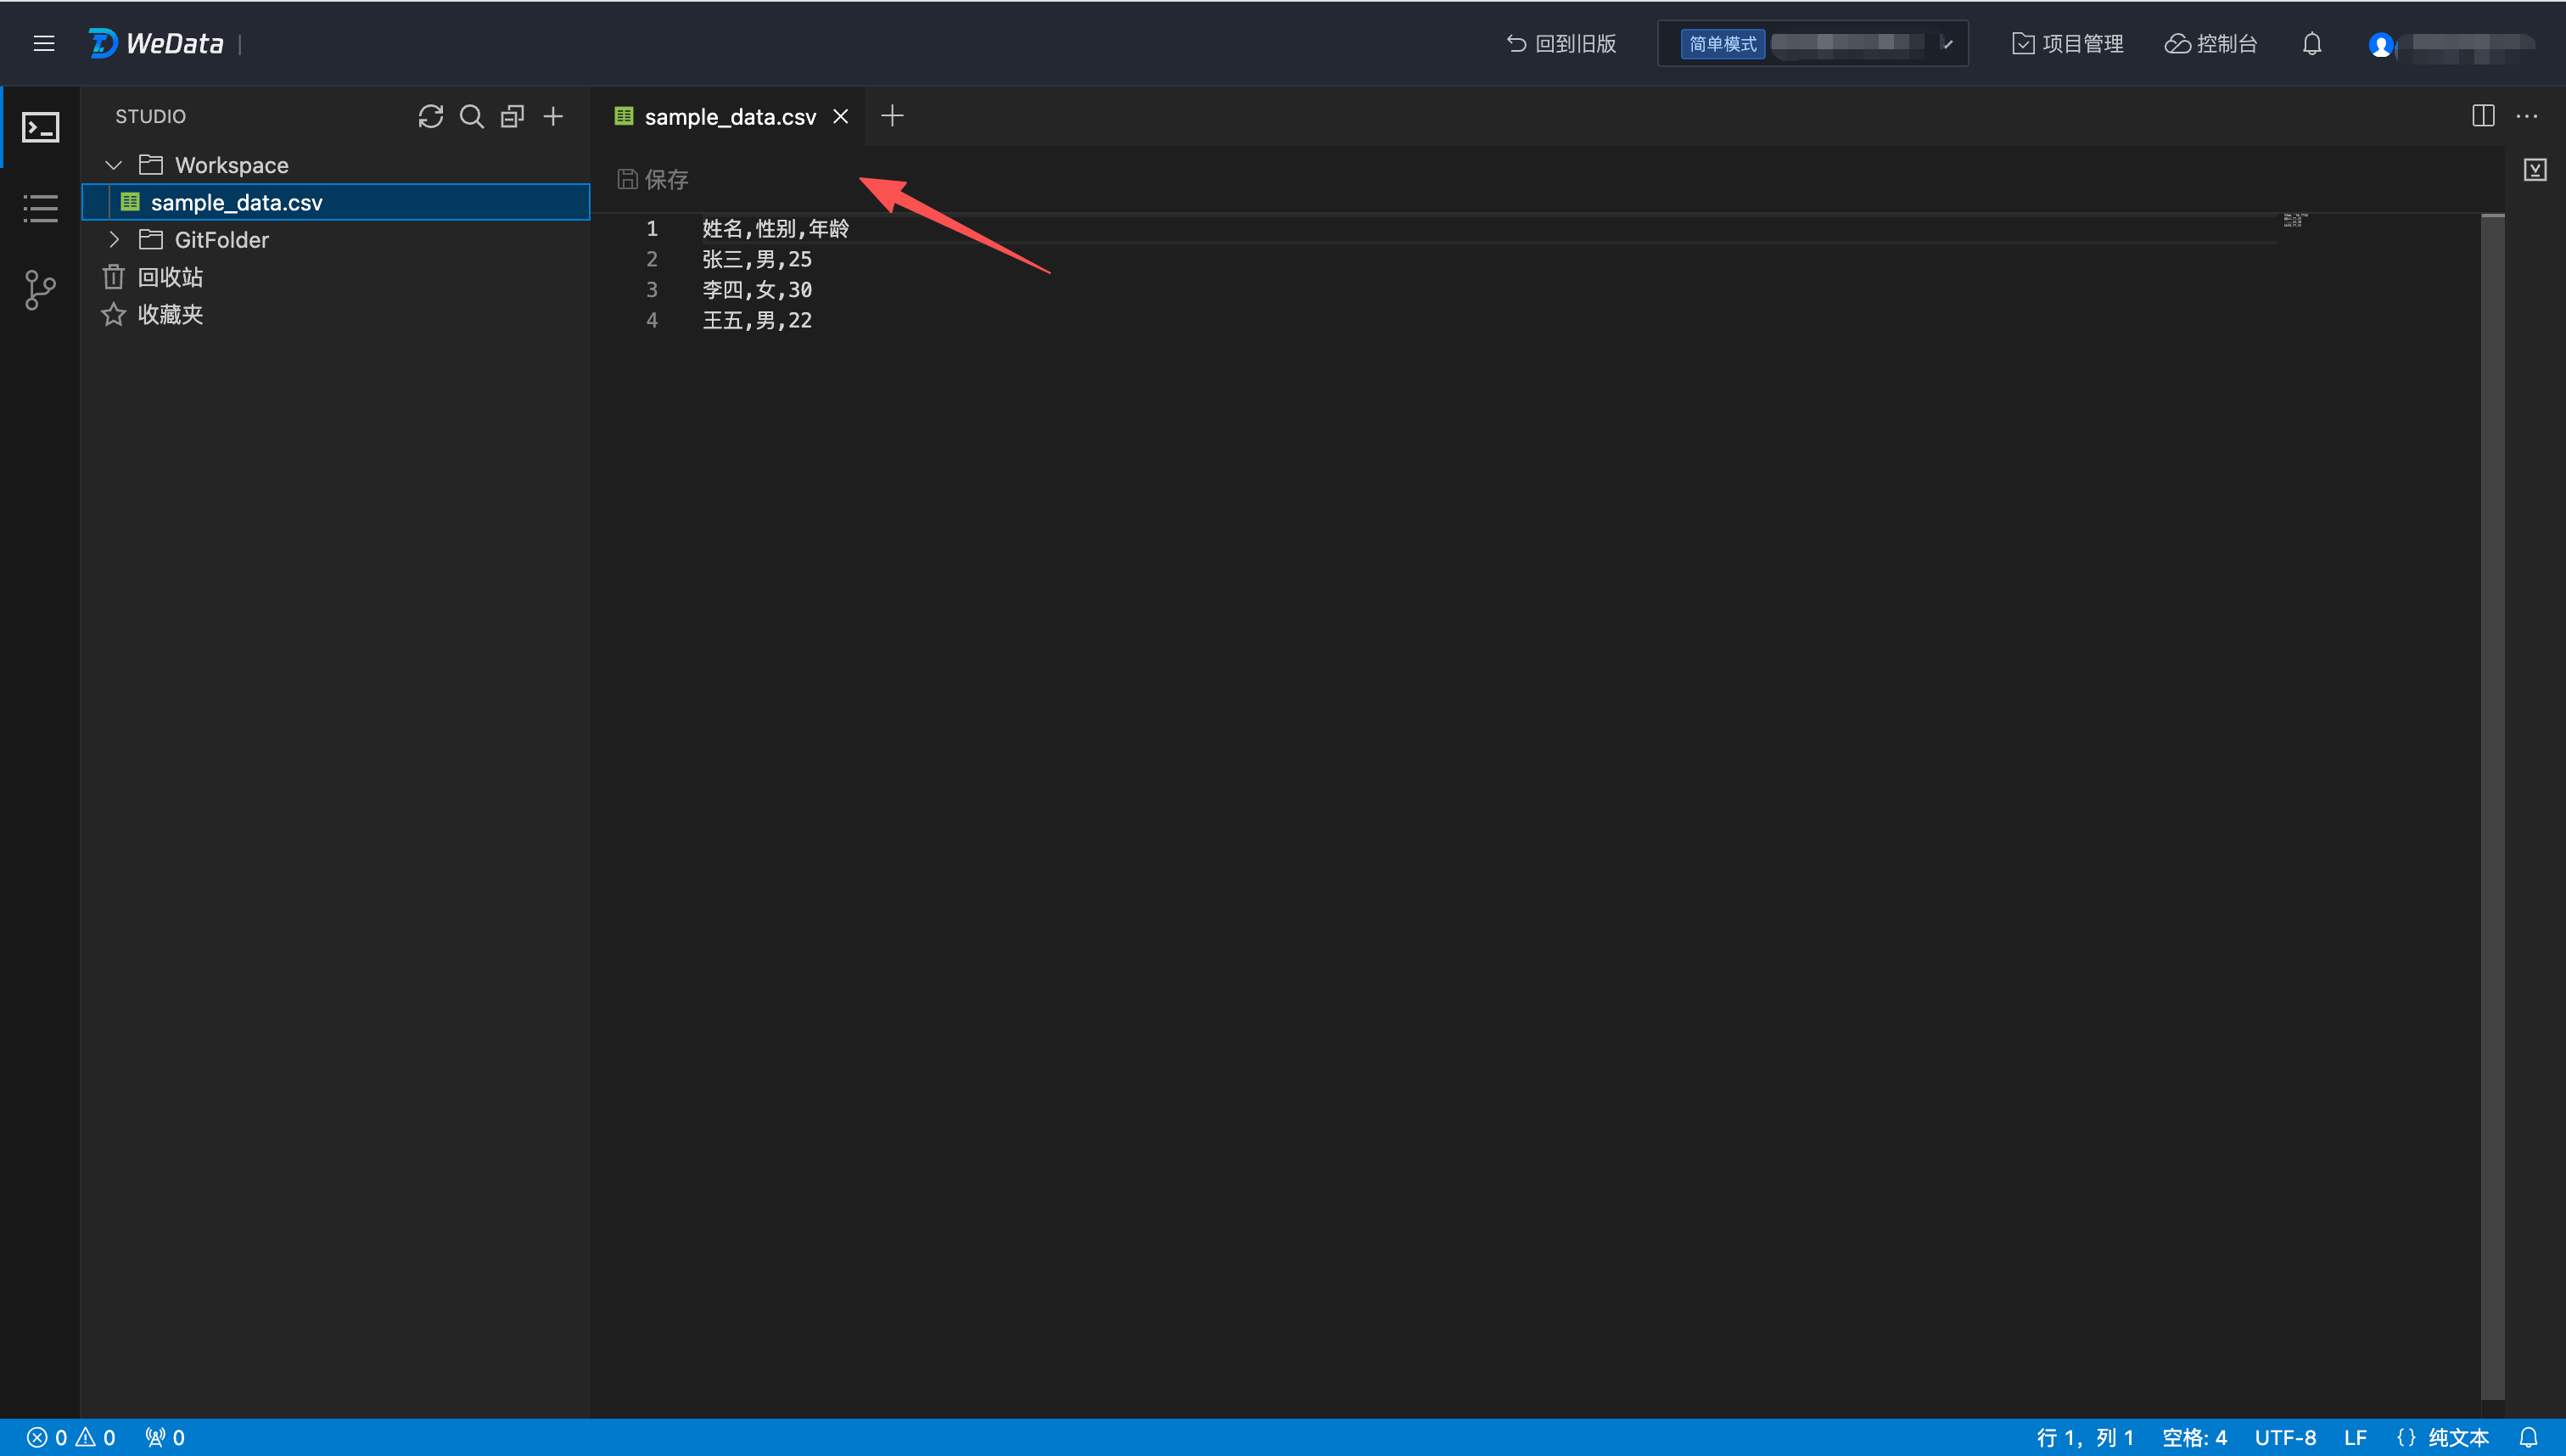Image resolution: width=2566 pixels, height=1456 pixels.
Task: Open search in the STUDIO panel
Action: click(471, 116)
